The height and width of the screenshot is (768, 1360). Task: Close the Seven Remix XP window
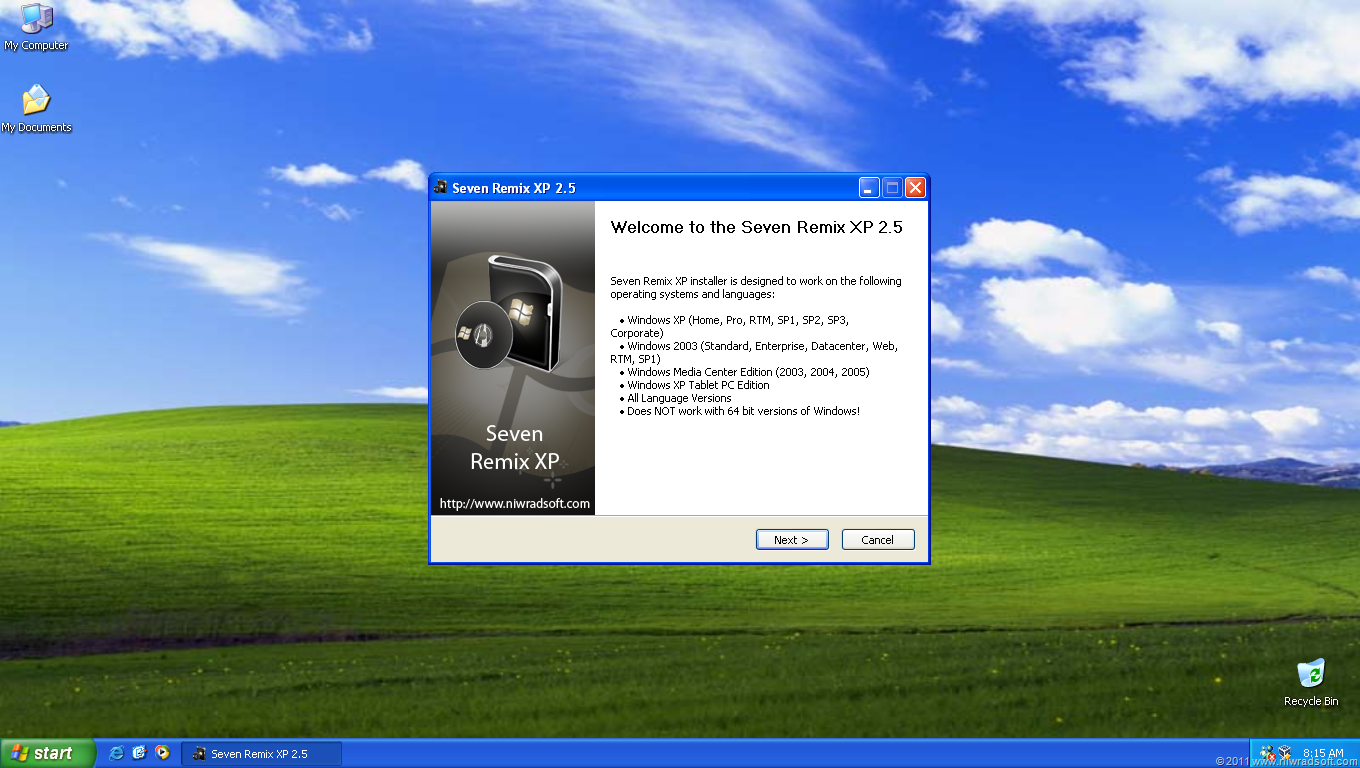click(915, 188)
